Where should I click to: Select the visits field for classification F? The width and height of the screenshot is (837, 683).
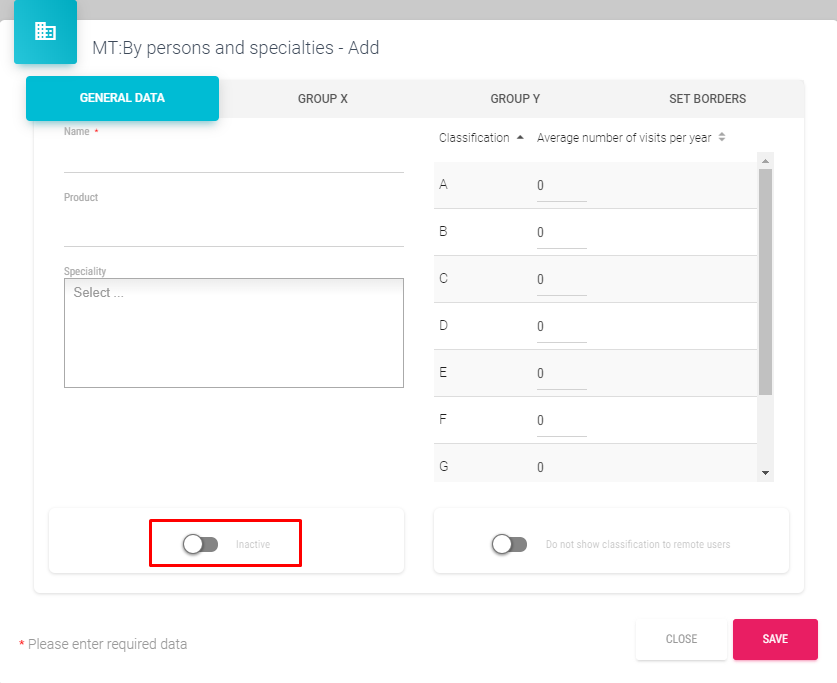point(561,421)
